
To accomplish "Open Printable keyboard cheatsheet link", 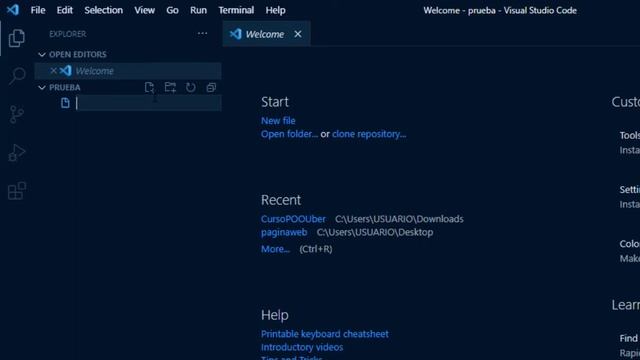I will pos(324,334).
